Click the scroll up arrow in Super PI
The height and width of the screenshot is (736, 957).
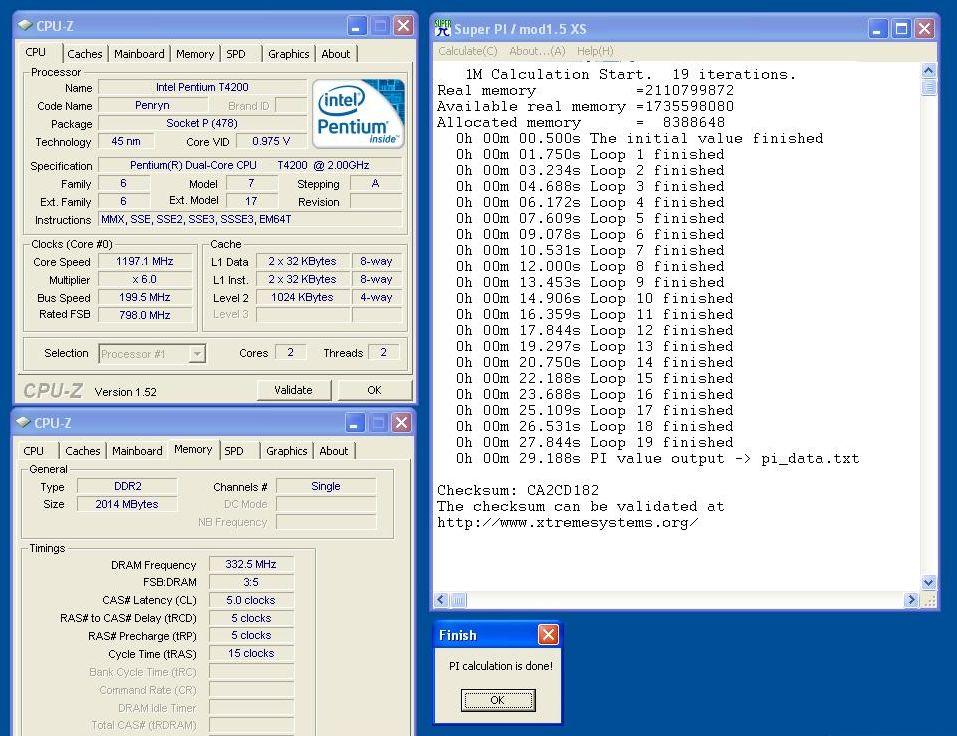pyautogui.click(x=928, y=71)
